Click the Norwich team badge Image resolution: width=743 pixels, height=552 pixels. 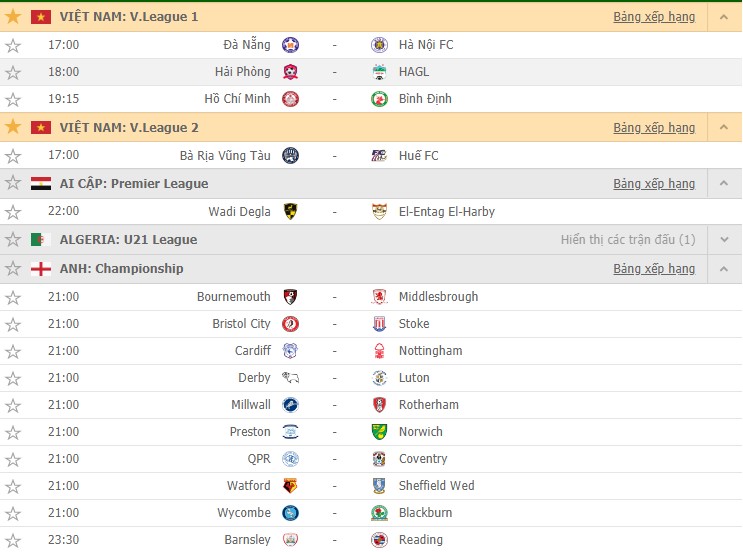click(379, 432)
